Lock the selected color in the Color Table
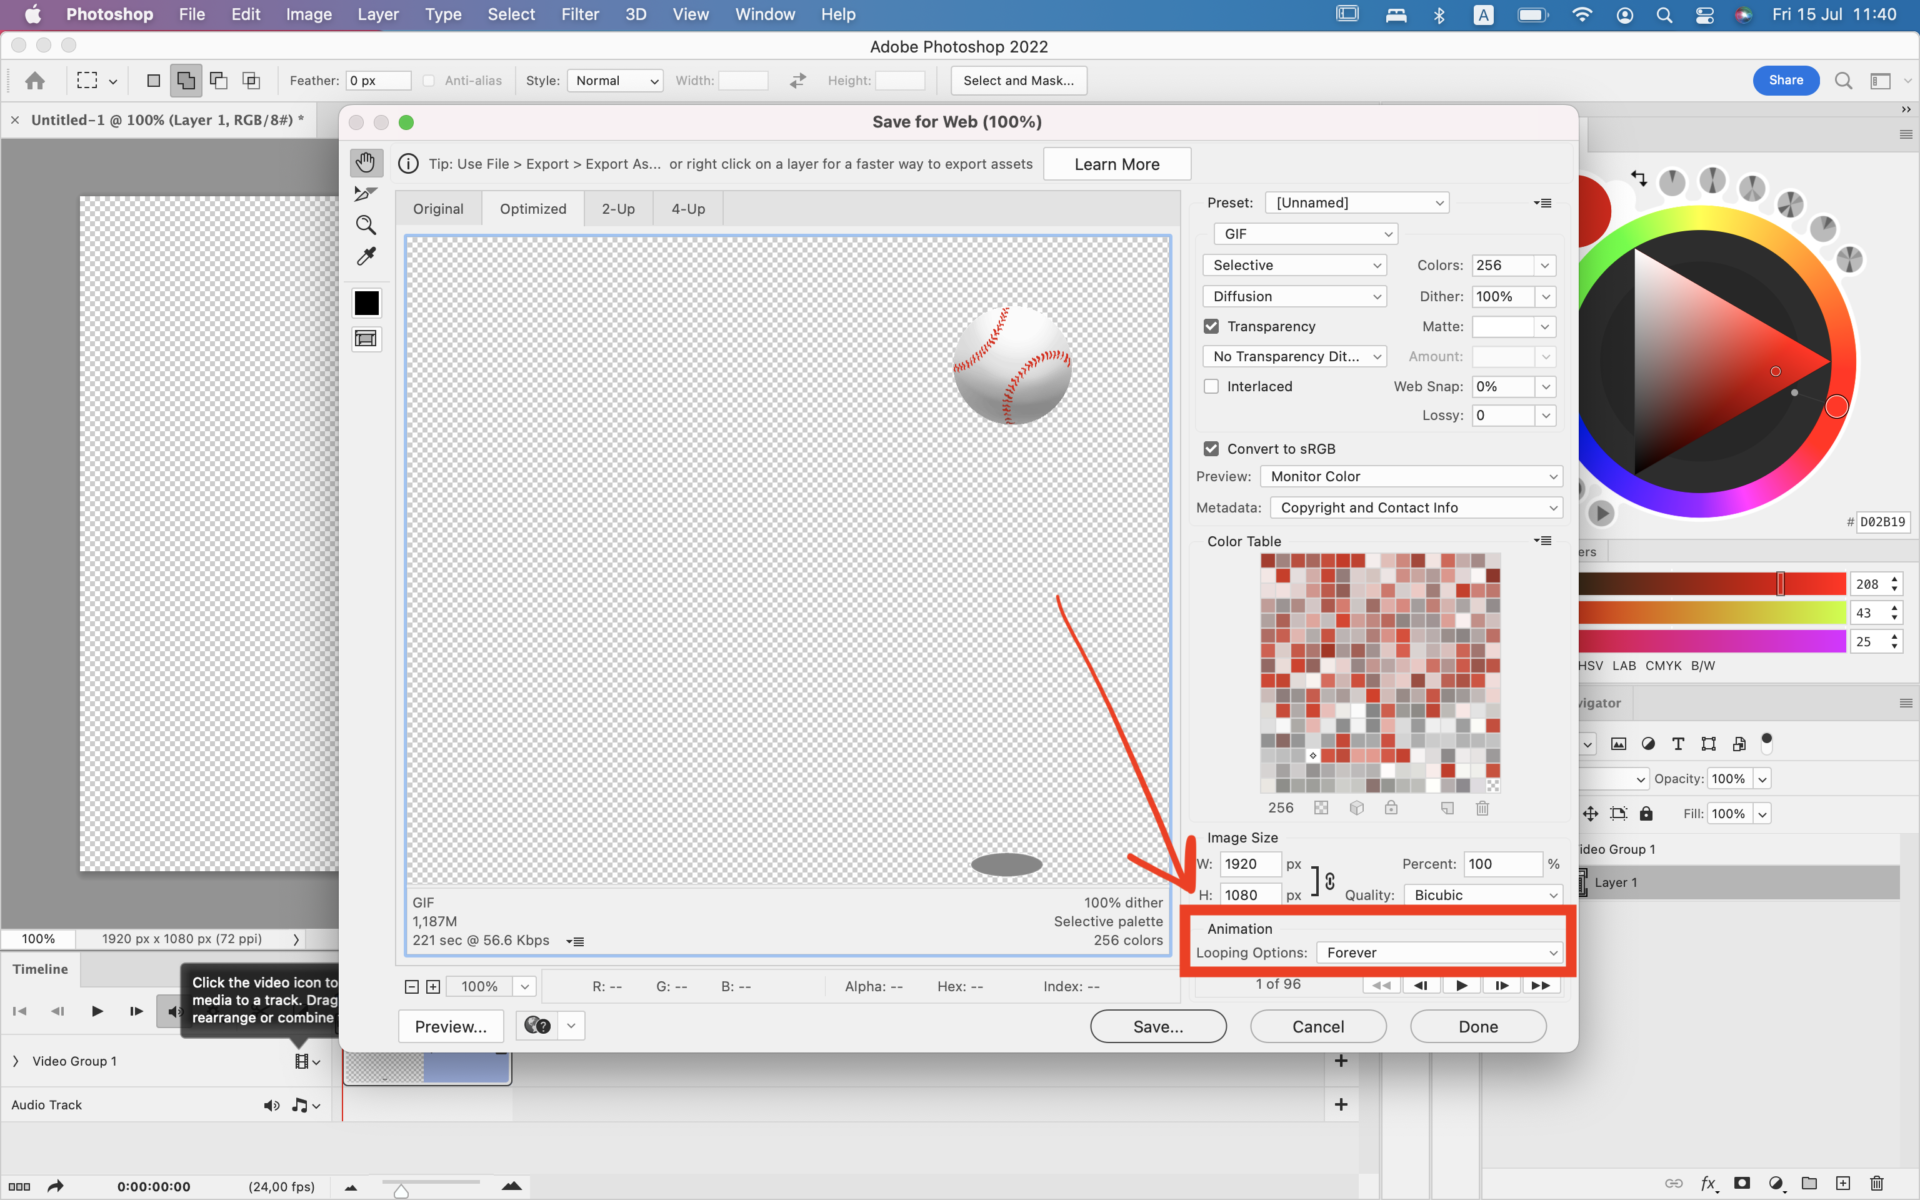This screenshot has width=1920, height=1200. click(1391, 808)
